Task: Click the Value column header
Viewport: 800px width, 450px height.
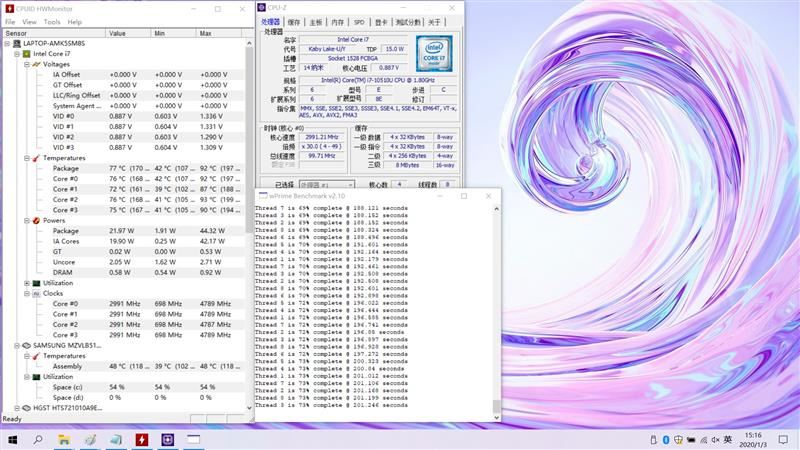Action: 129,33
